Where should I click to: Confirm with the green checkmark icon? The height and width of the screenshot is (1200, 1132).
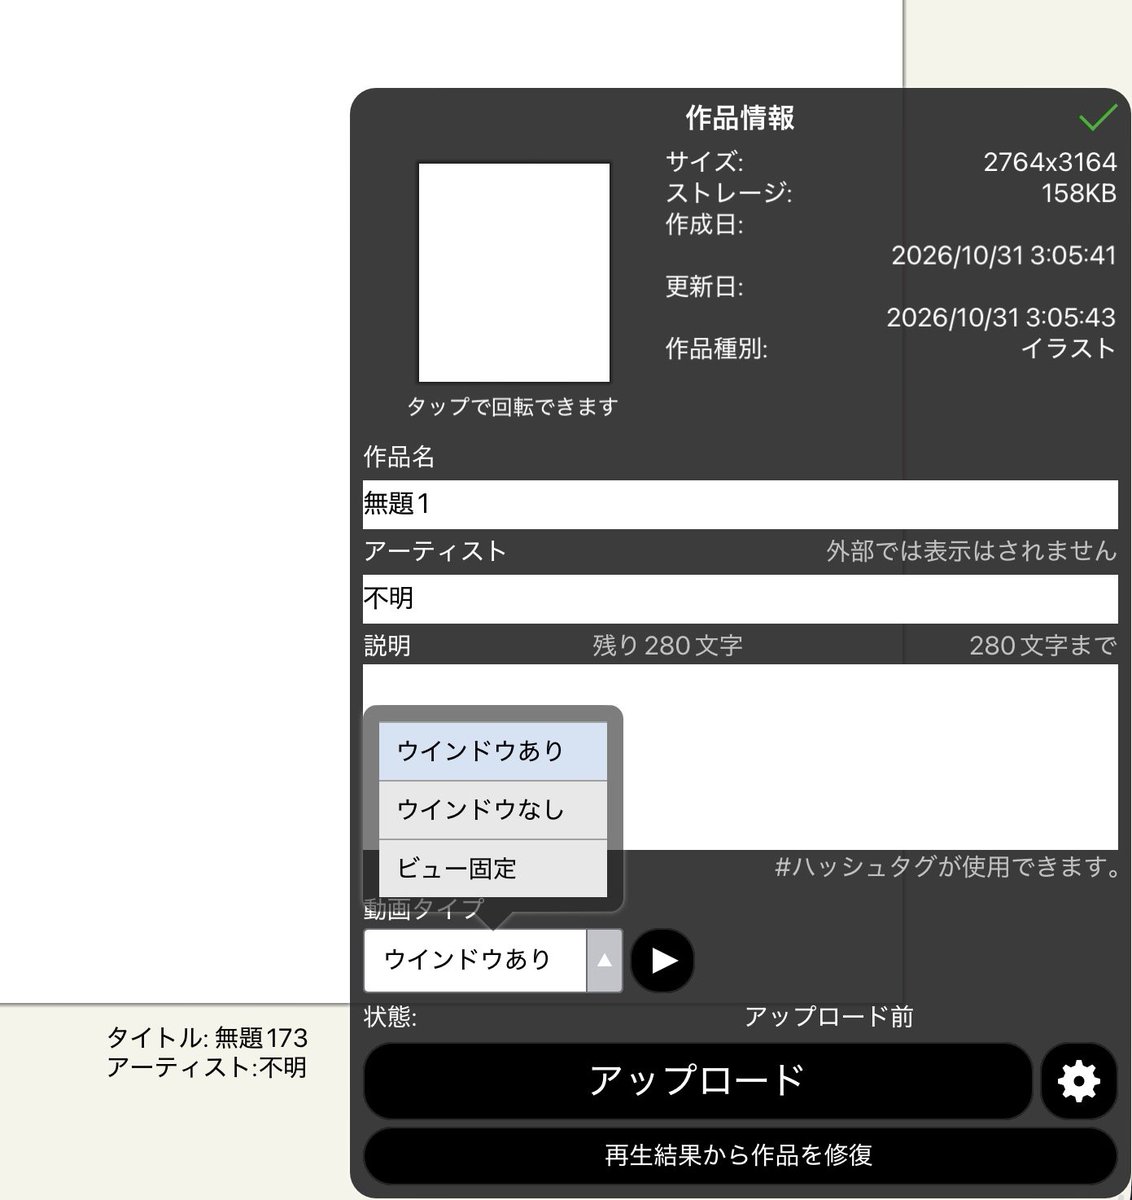tap(1097, 118)
